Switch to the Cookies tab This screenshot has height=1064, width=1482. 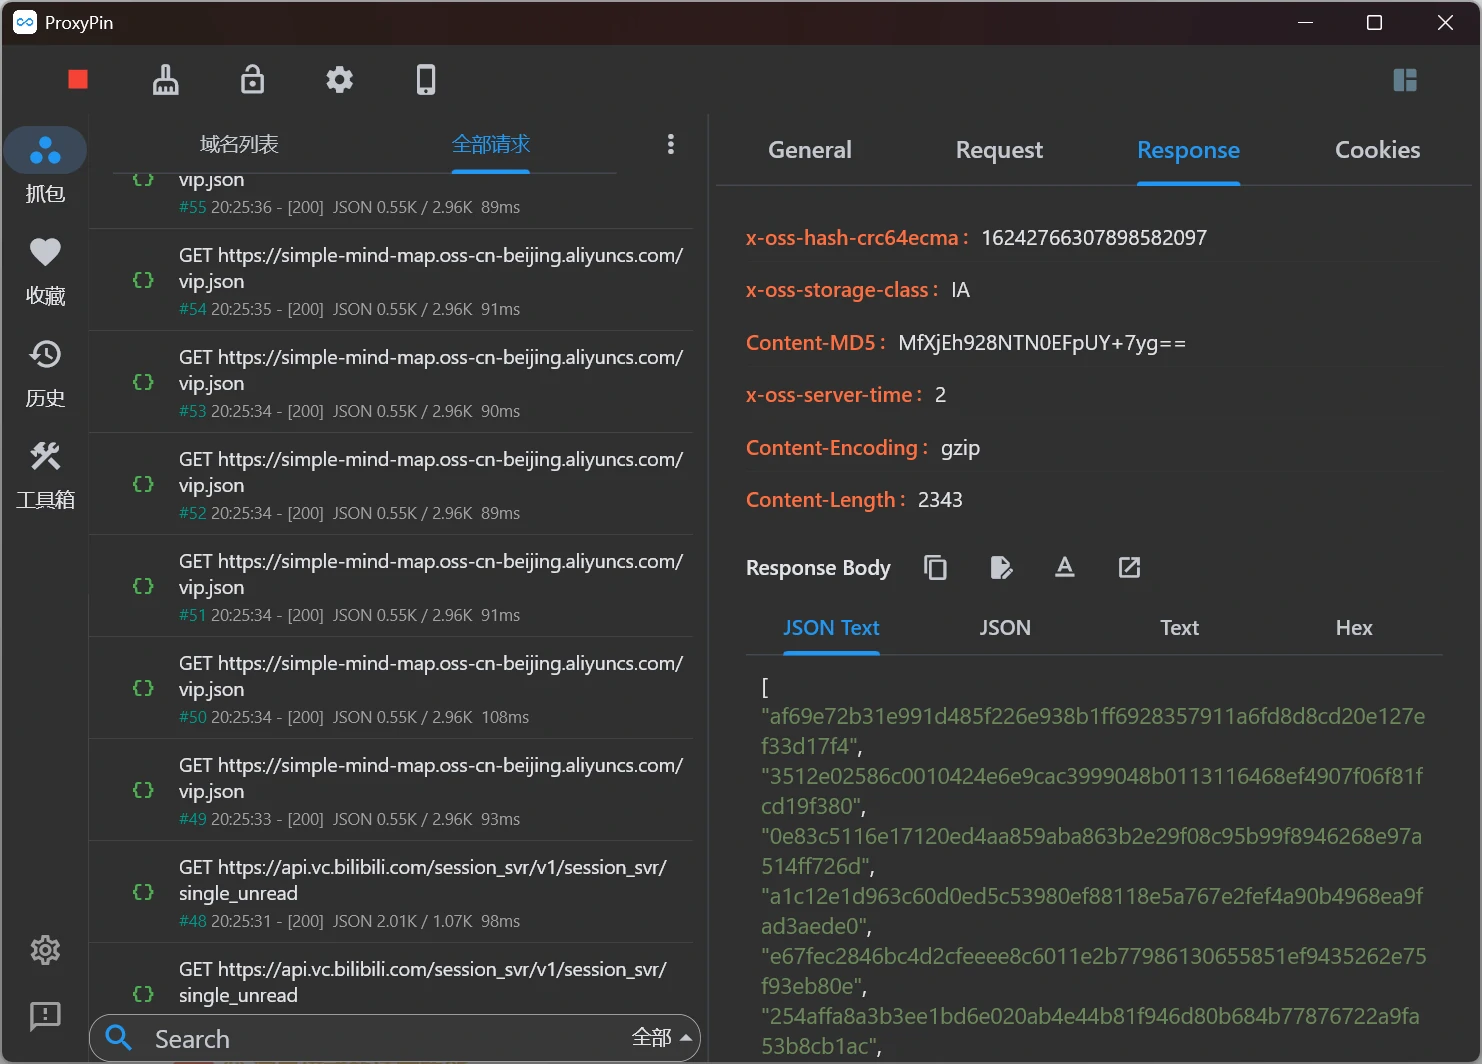pos(1377,150)
